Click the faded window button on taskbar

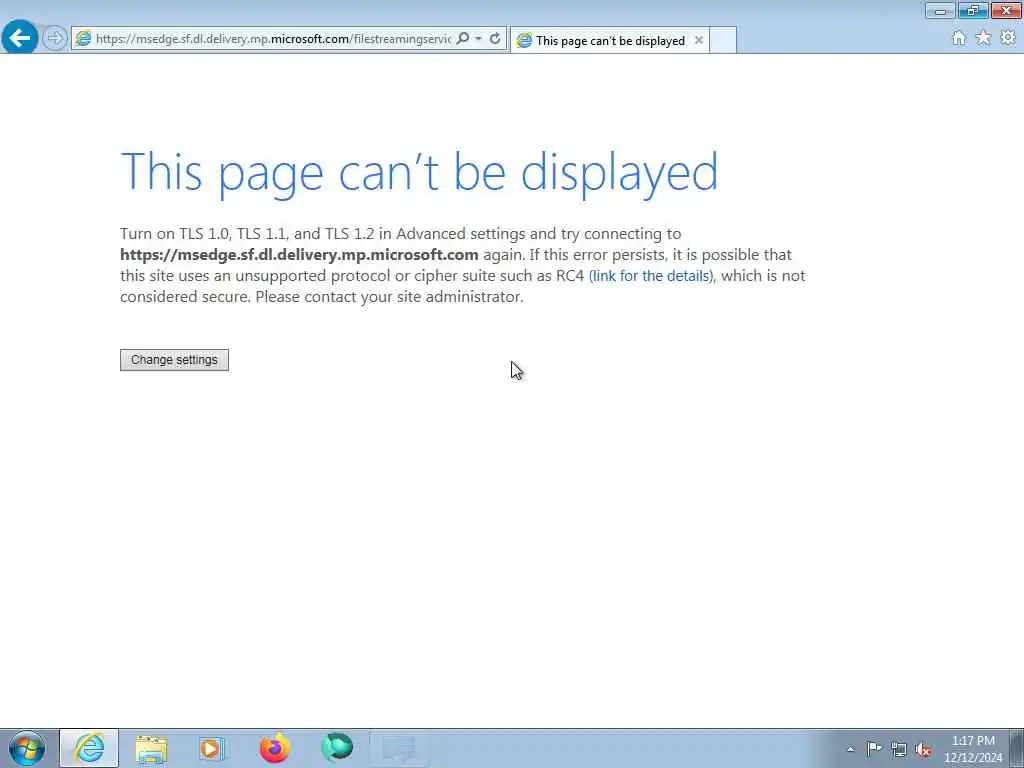point(399,748)
